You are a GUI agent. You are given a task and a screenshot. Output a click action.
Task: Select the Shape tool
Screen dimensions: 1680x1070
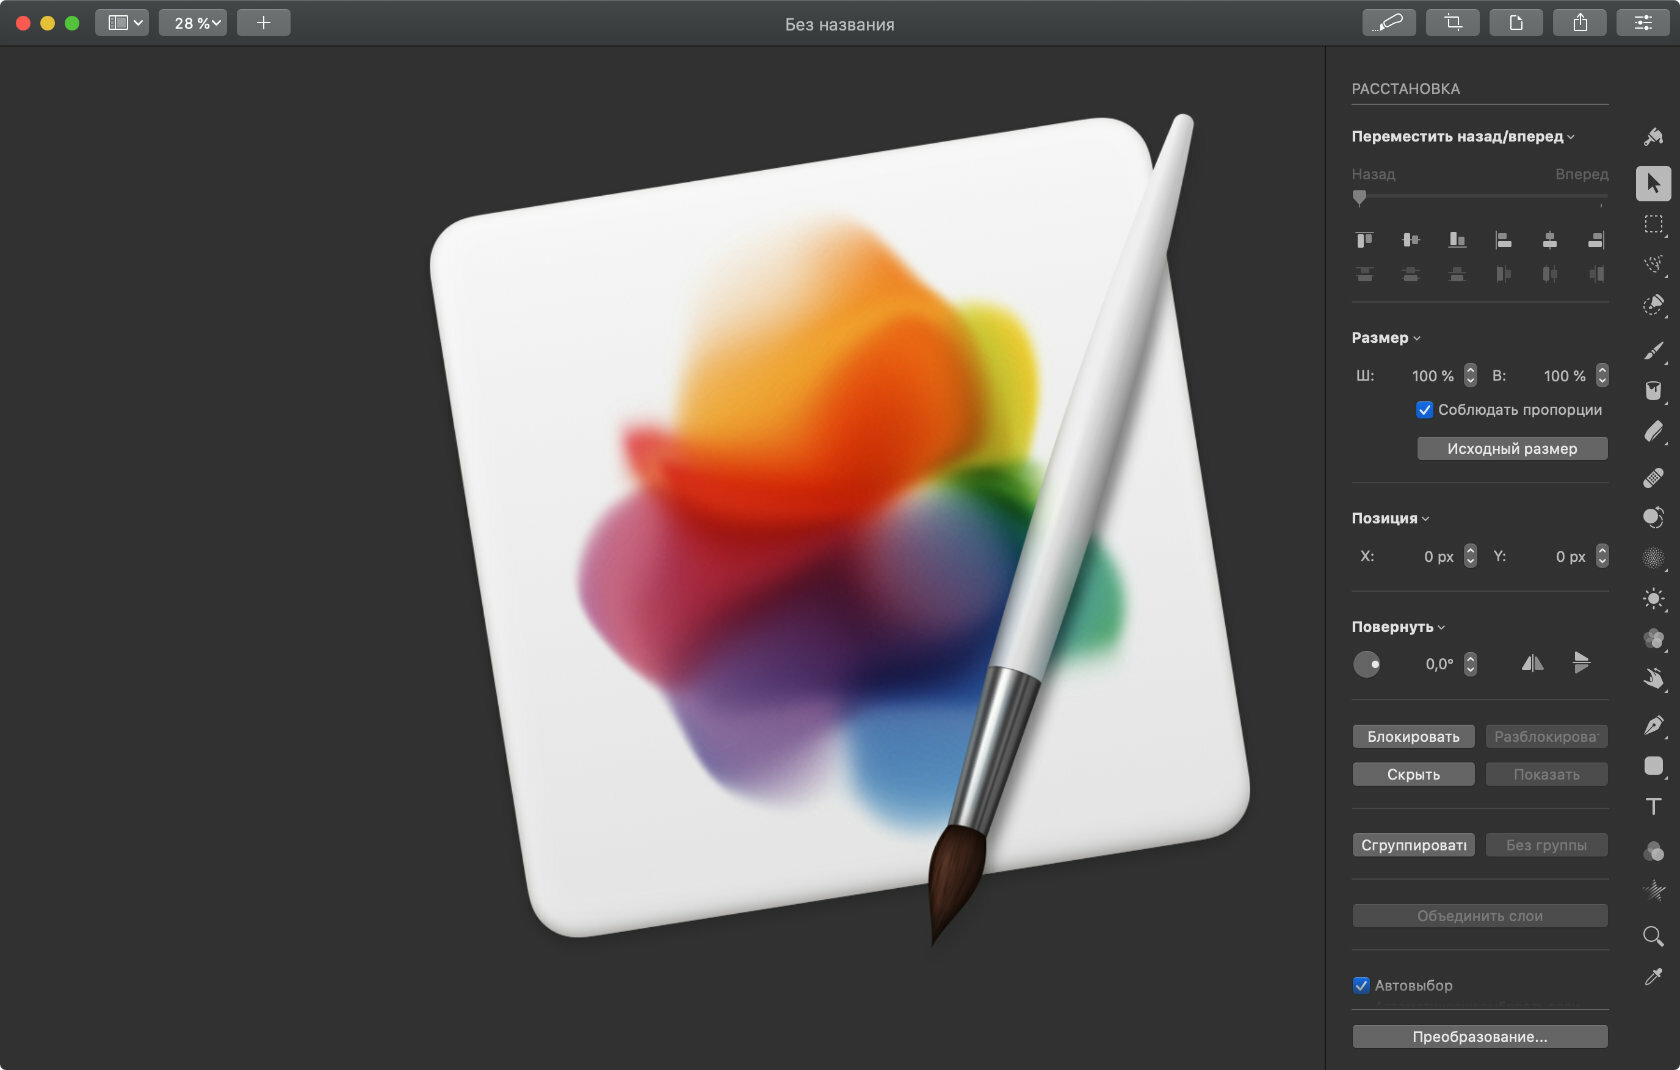coord(1653,766)
